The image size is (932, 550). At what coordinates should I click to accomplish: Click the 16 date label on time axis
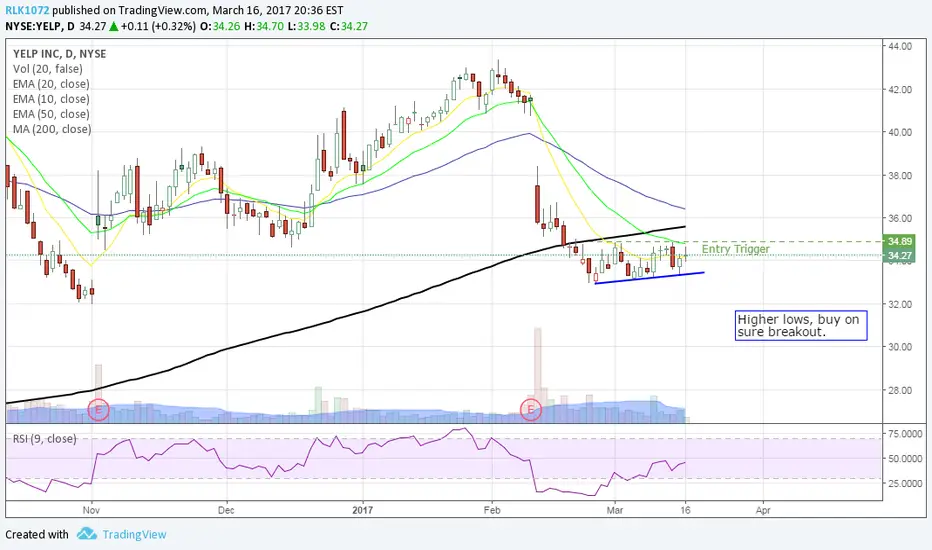coord(685,510)
